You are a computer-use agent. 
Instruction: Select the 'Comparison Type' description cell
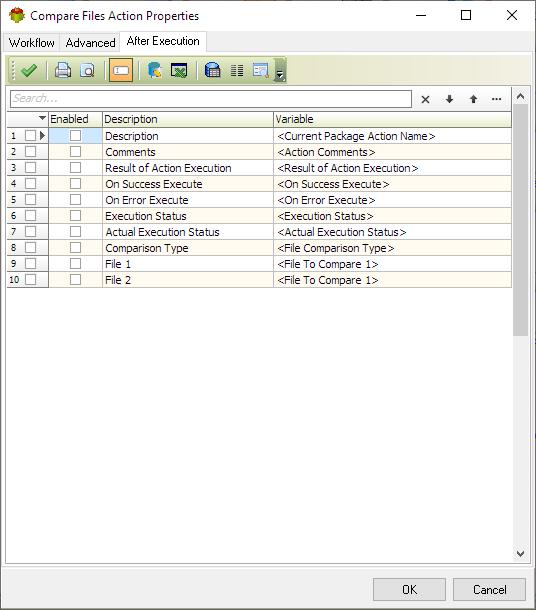point(188,248)
